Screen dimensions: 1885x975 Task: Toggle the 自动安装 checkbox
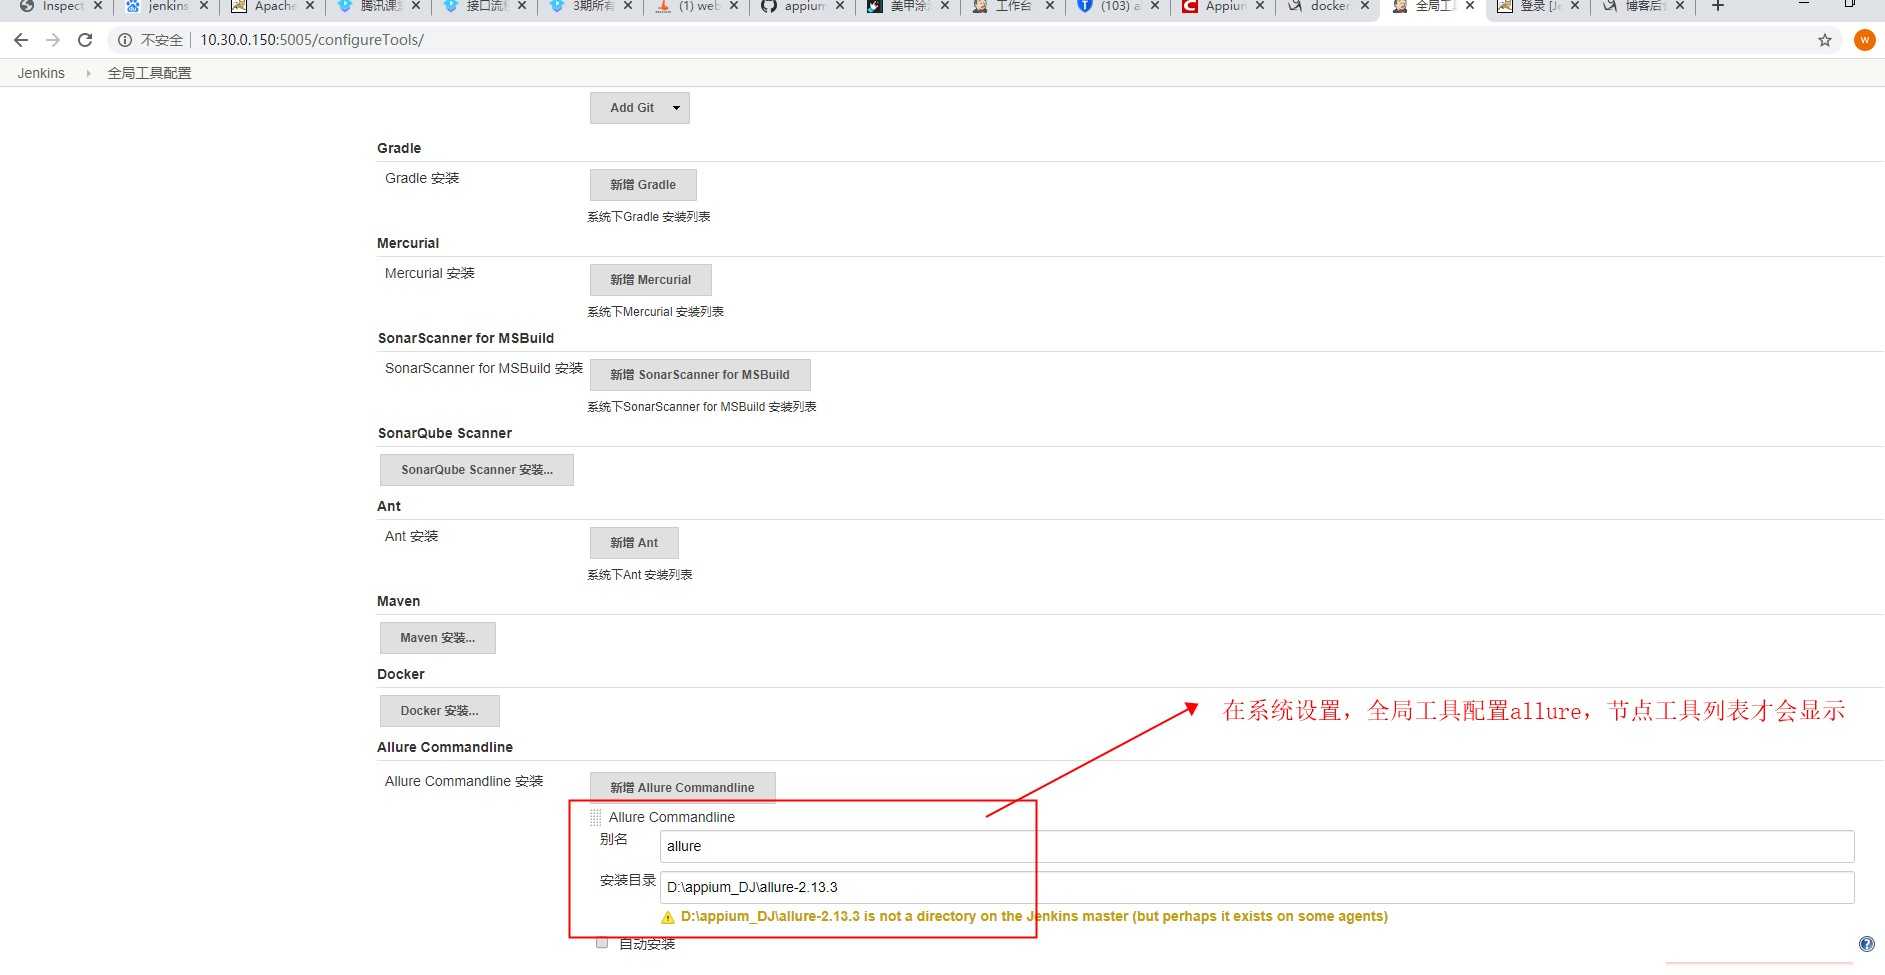click(602, 943)
